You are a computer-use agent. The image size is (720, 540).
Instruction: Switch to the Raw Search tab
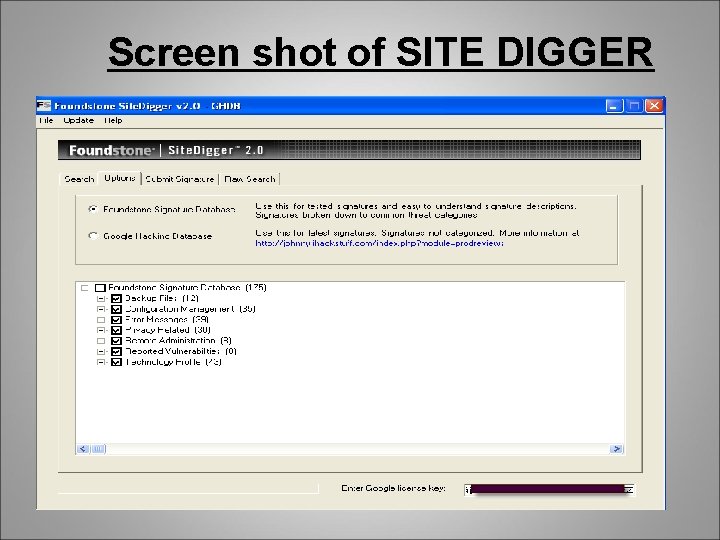tap(250, 179)
